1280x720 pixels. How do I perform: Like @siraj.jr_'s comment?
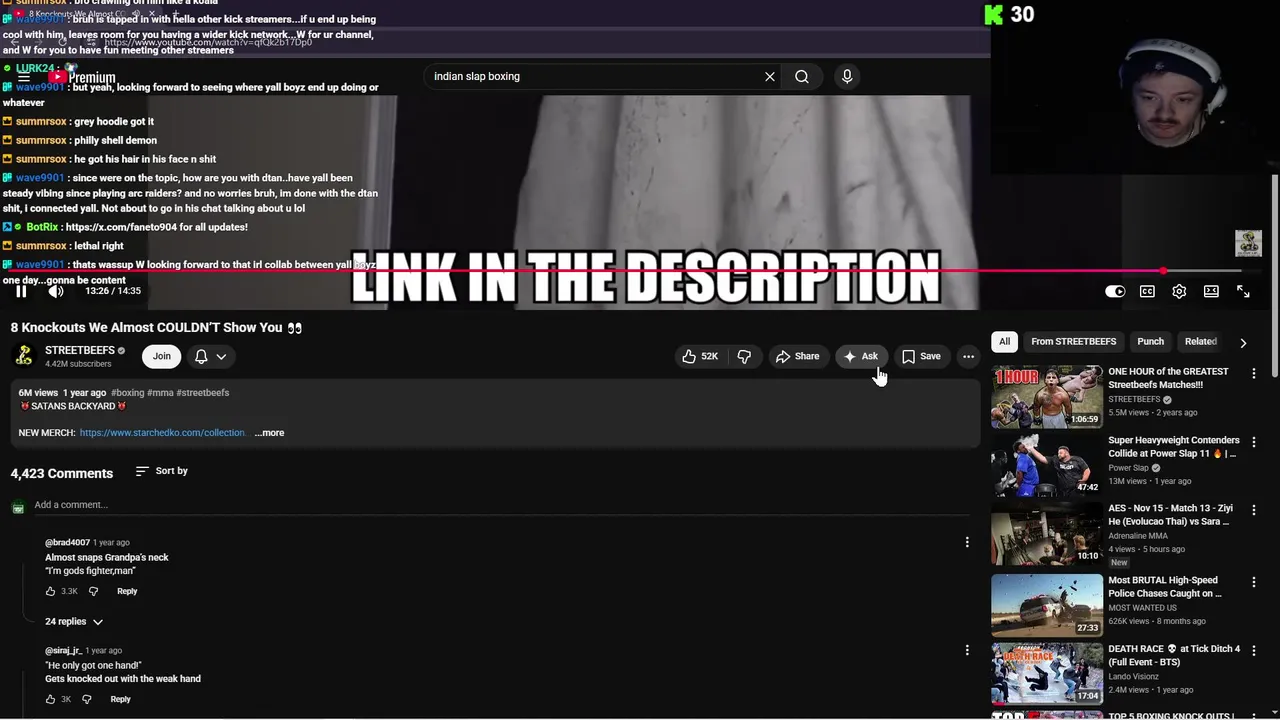tap(51, 699)
